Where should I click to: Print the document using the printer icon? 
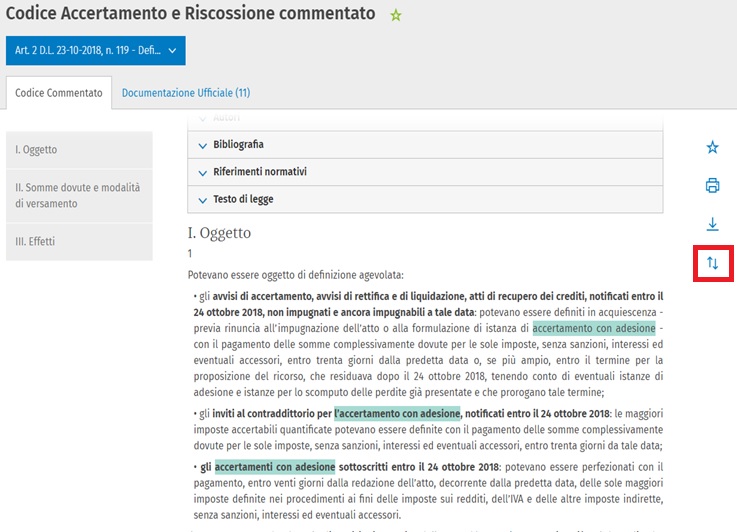(712, 185)
